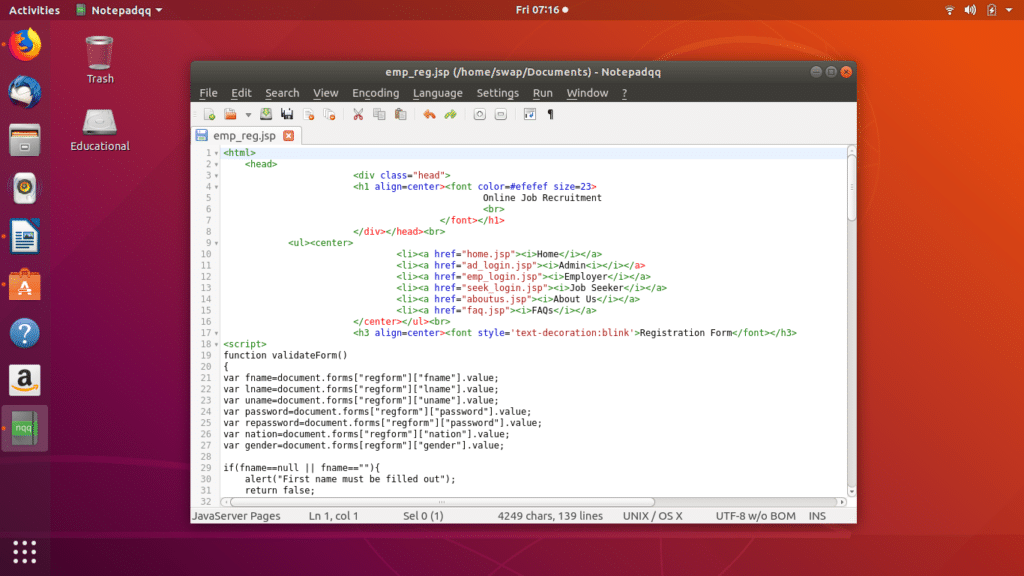The width and height of the screenshot is (1024, 576).
Task: Open the Search menu
Action: point(281,92)
